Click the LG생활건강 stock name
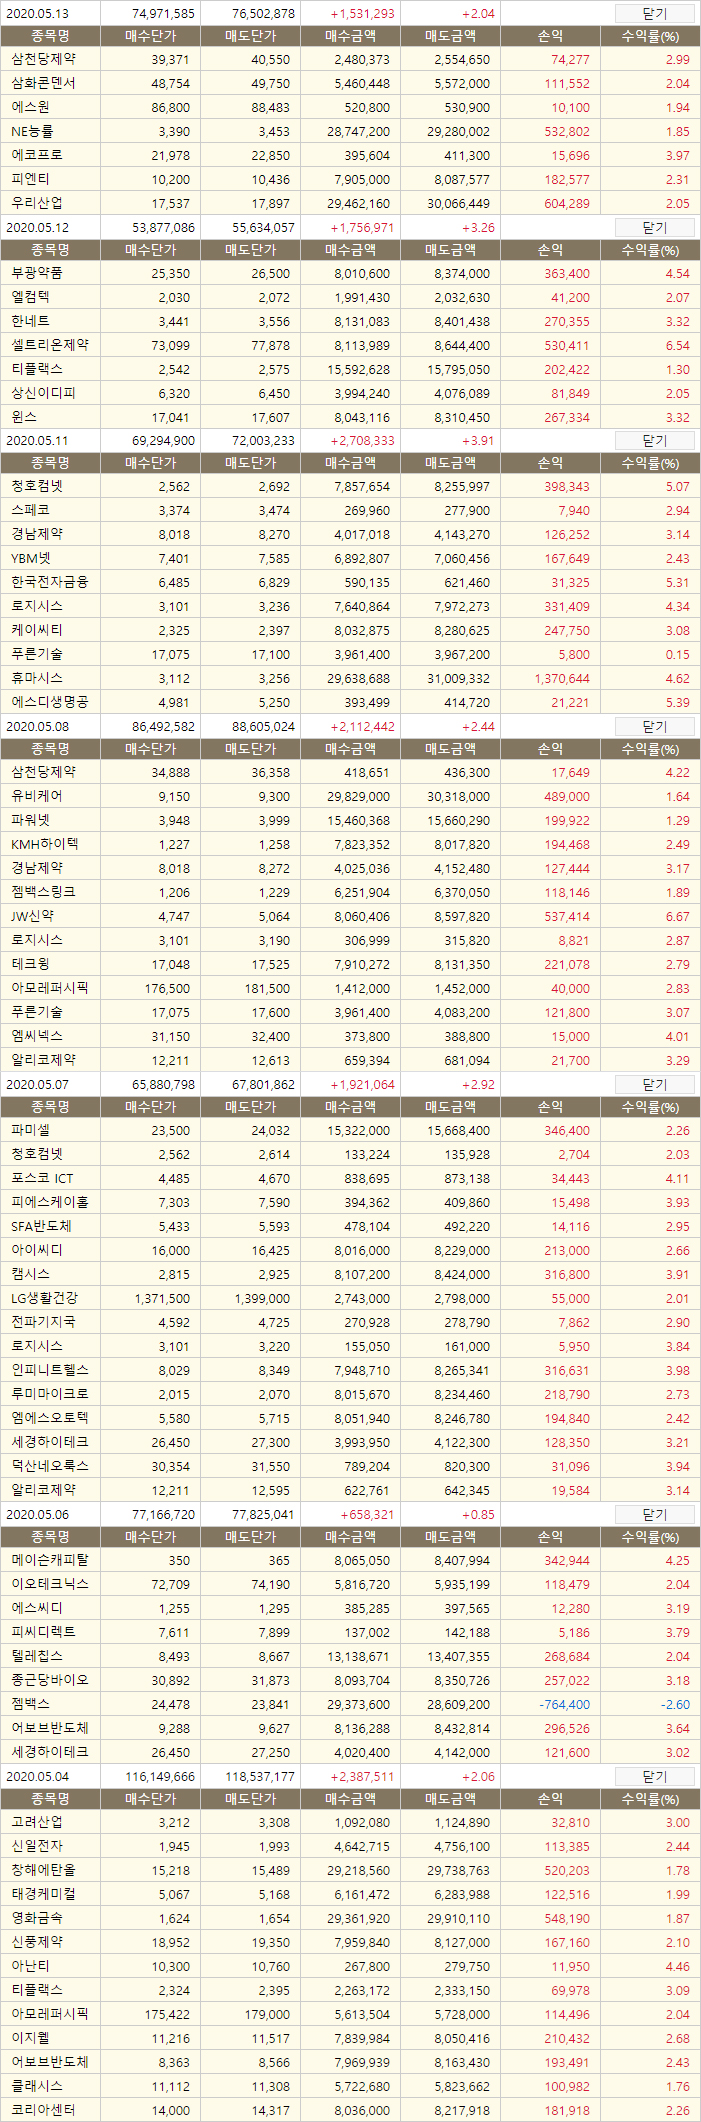 click(44, 1297)
